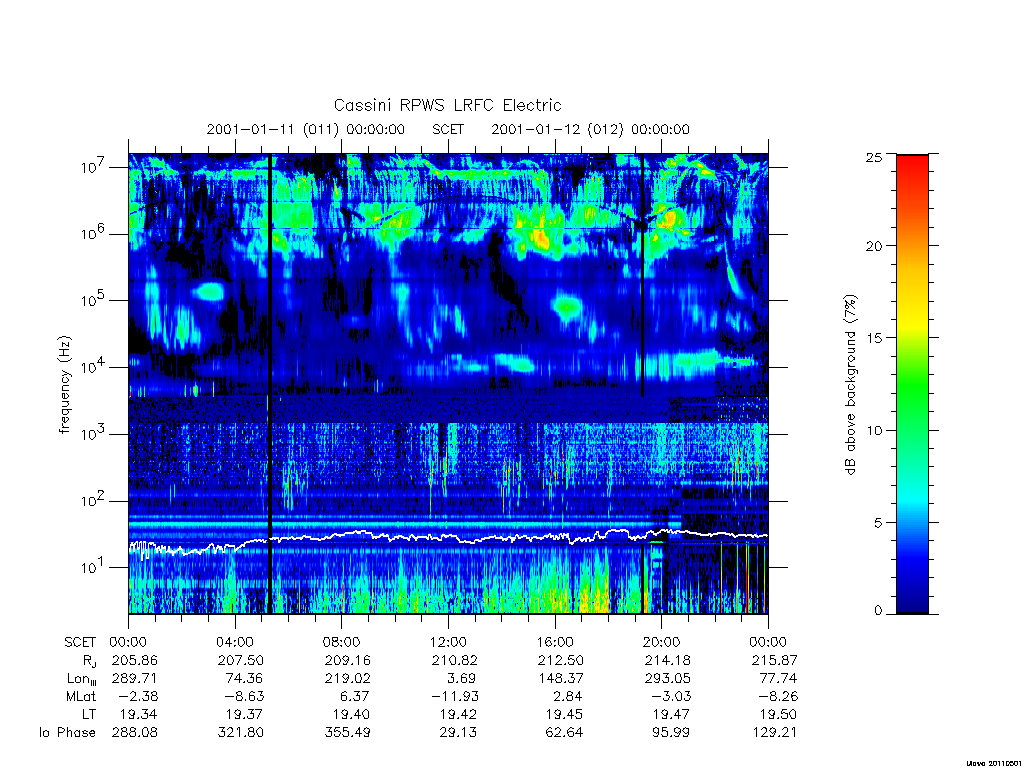
Task: Click the RJ value '205.86'
Action: click(x=135, y=660)
